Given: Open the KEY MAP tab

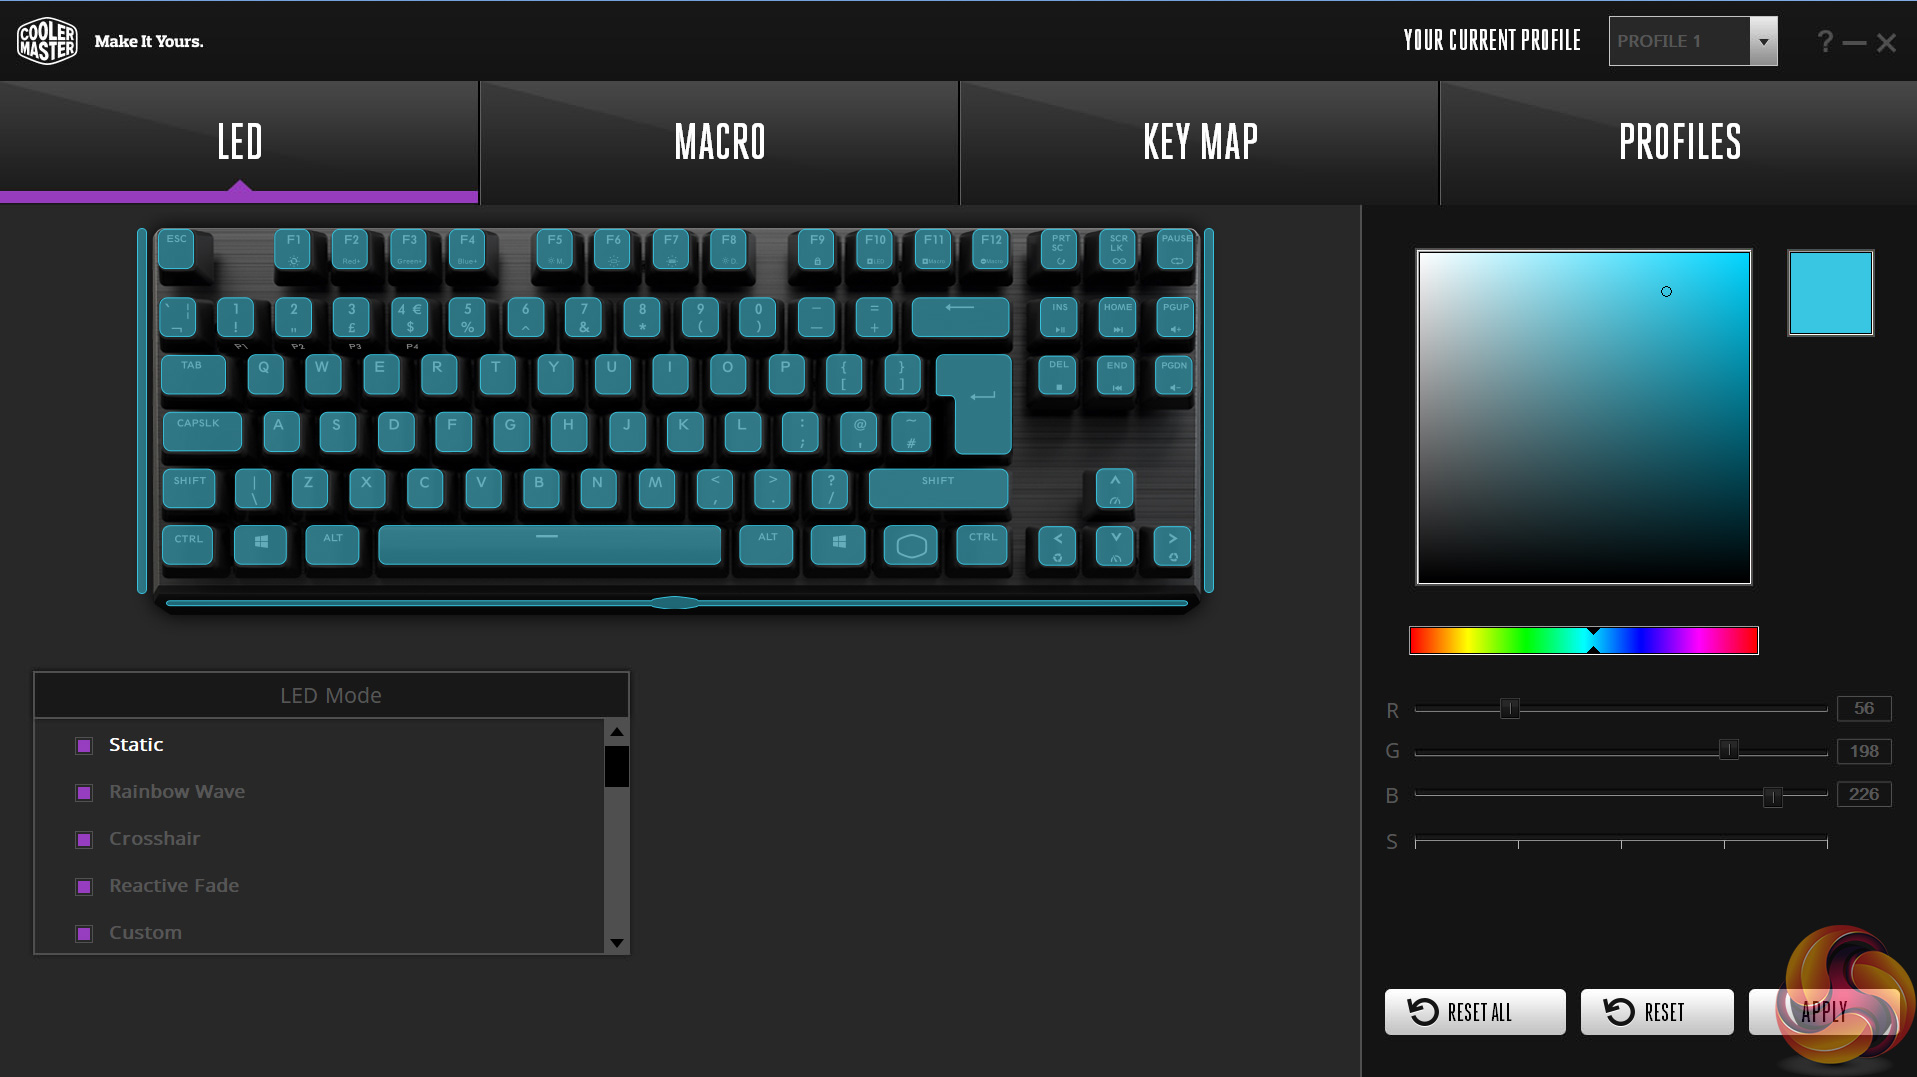Looking at the screenshot, I should pyautogui.click(x=1200, y=142).
